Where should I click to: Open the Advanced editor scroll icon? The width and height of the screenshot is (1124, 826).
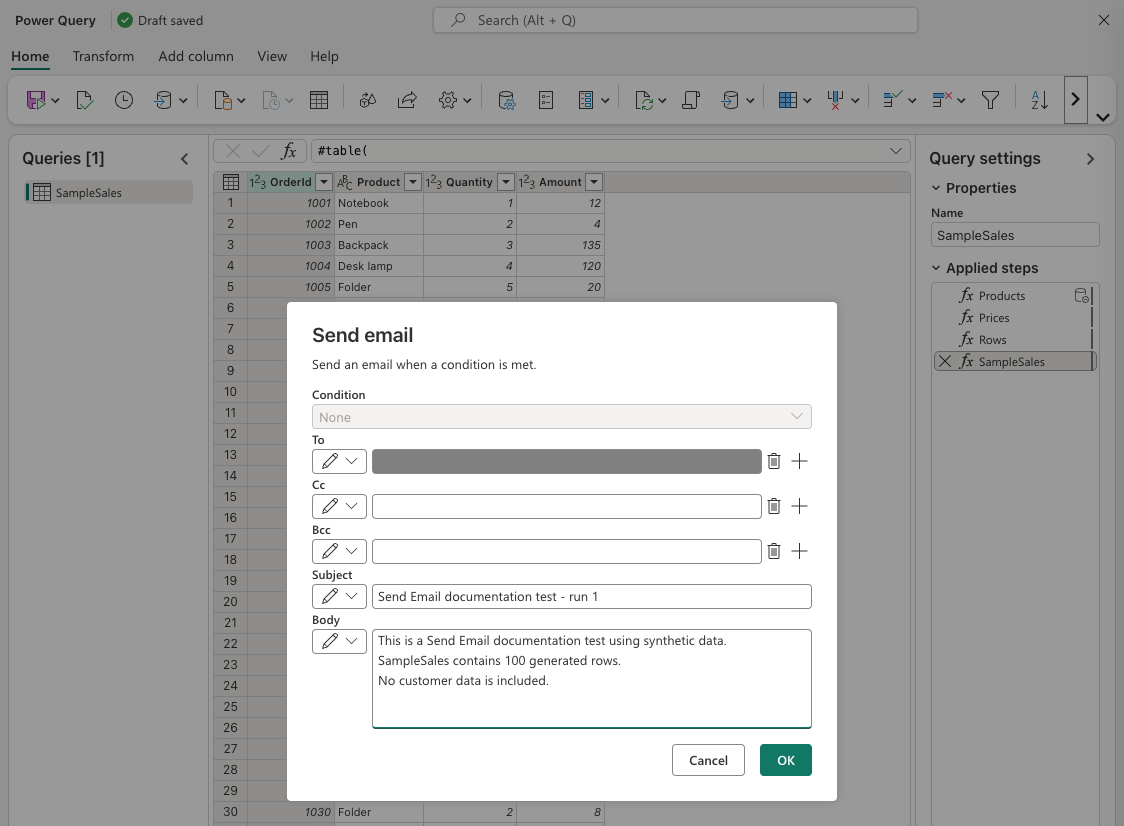click(x=691, y=100)
